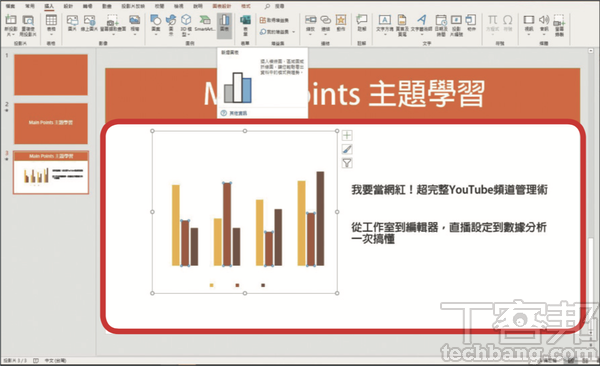The height and width of the screenshot is (366, 600).
Task: Click the WordArt slanted A icon
Action: click(x=422, y=20)
